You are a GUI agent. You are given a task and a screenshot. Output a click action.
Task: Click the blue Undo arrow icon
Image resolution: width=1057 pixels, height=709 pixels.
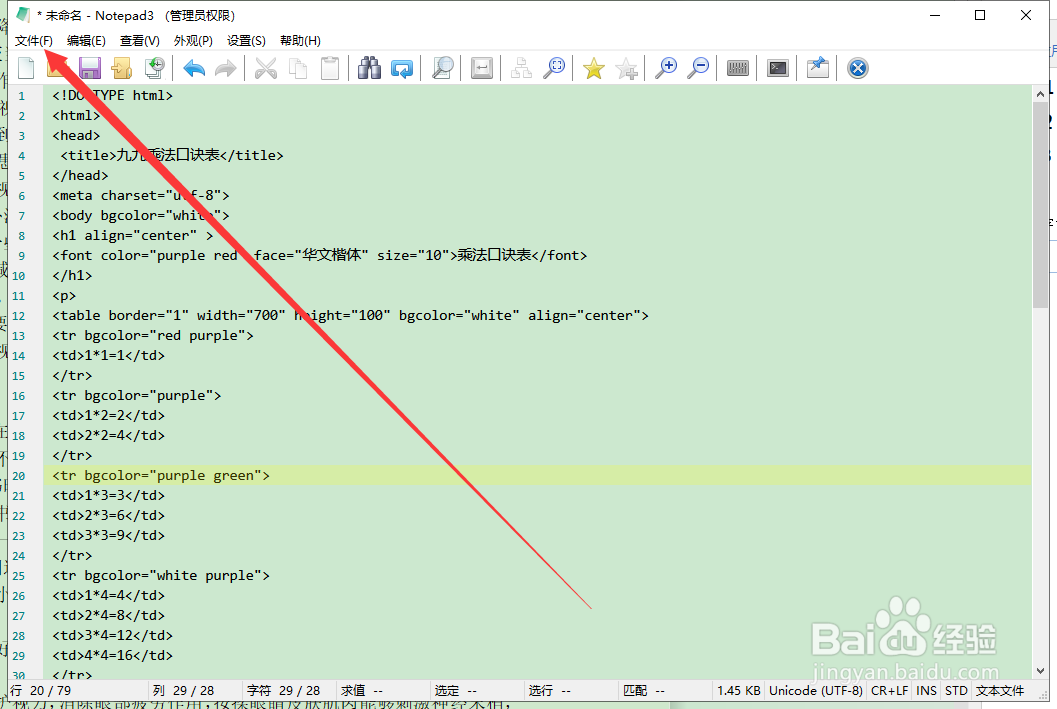tap(194, 68)
